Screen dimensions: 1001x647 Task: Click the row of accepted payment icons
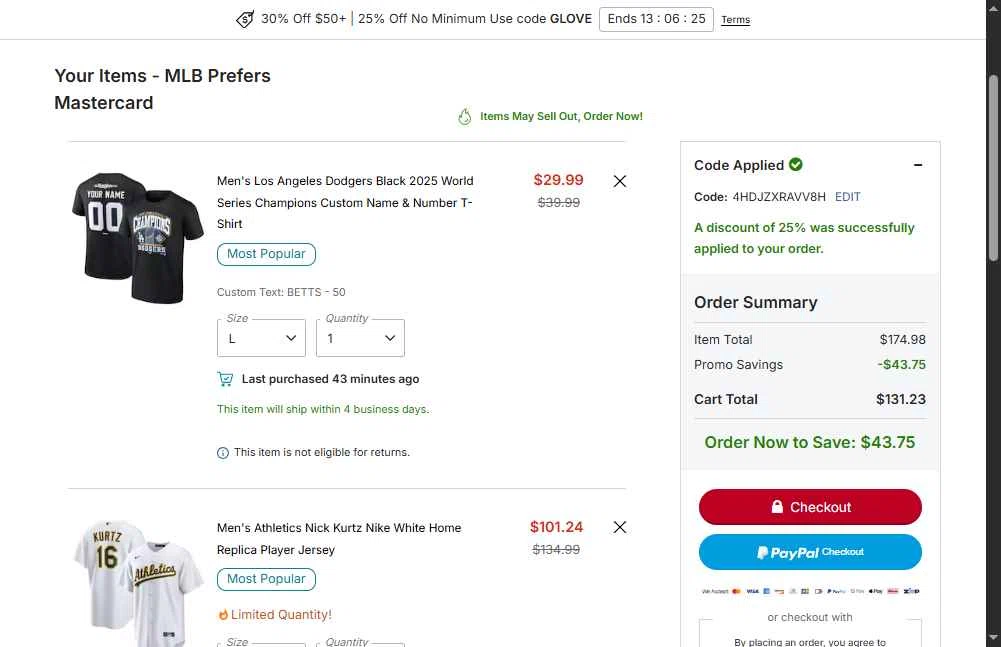[810, 591]
